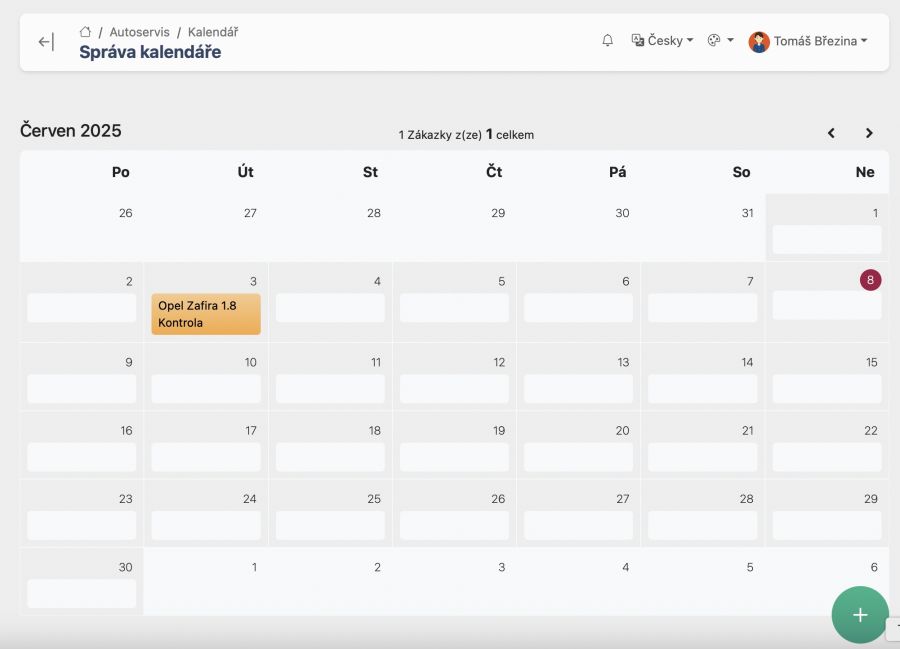
Task: Click the language translation icon
Action: click(636, 40)
